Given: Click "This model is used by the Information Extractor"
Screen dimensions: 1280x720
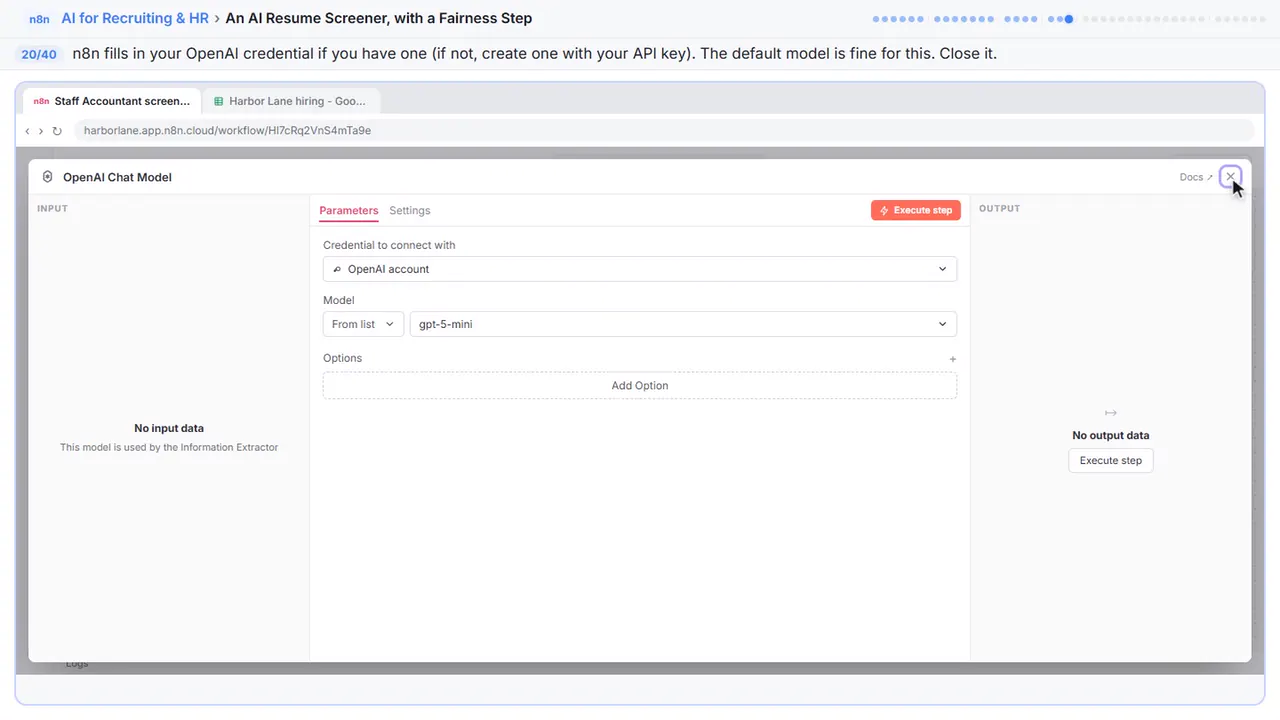Looking at the screenshot, I should click(x=169, y=448).
